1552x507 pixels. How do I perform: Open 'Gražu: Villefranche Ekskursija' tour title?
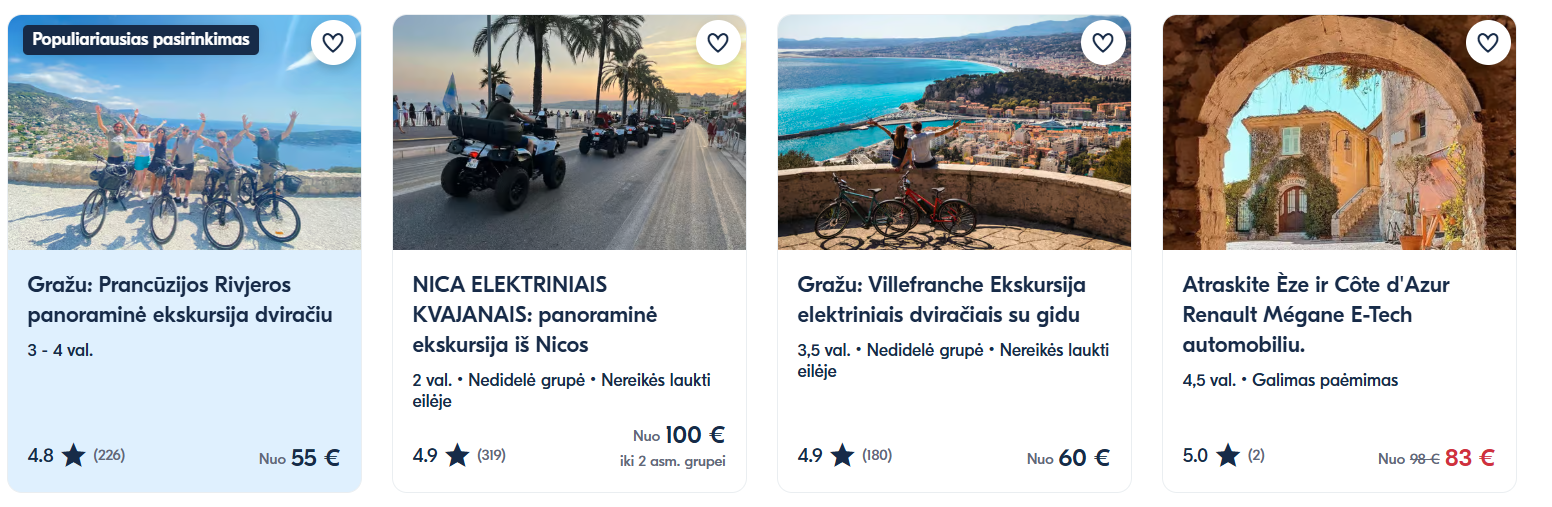tap(941, 300)
